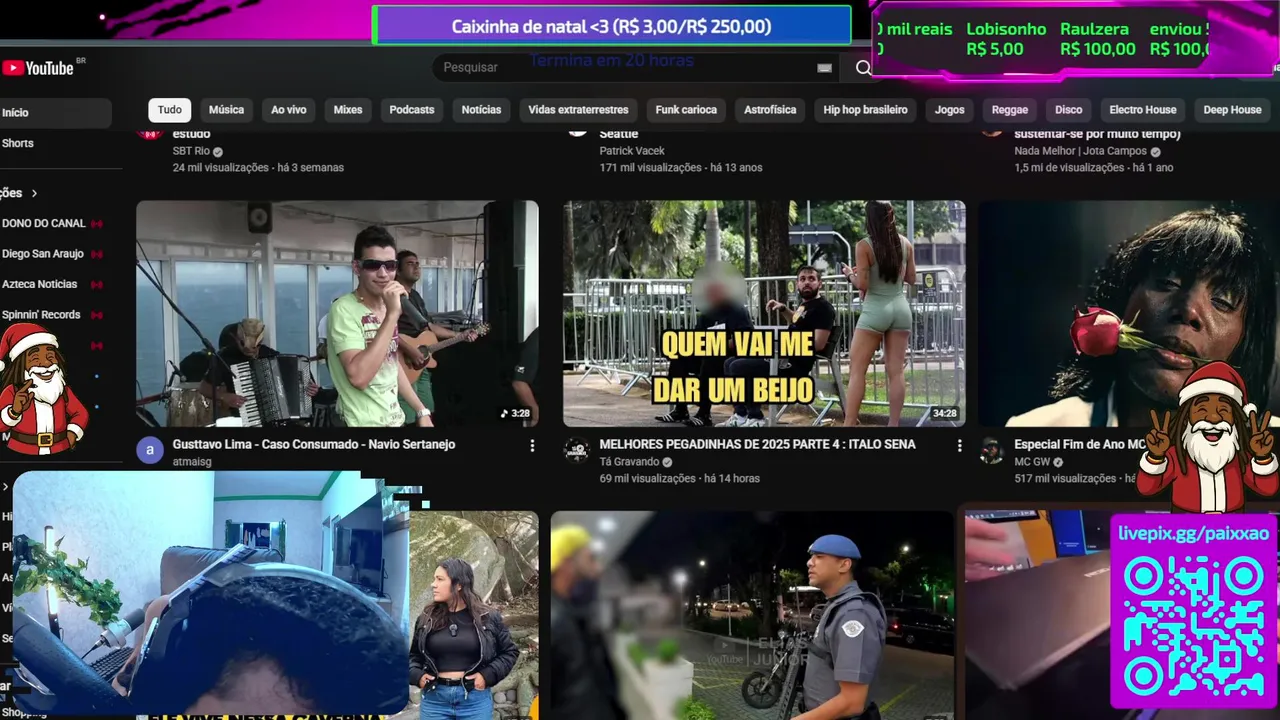Viewport: 1280px width, 720px height.
Task: Open the Especial Fim de Ano video title
Action: point(1080,445)
